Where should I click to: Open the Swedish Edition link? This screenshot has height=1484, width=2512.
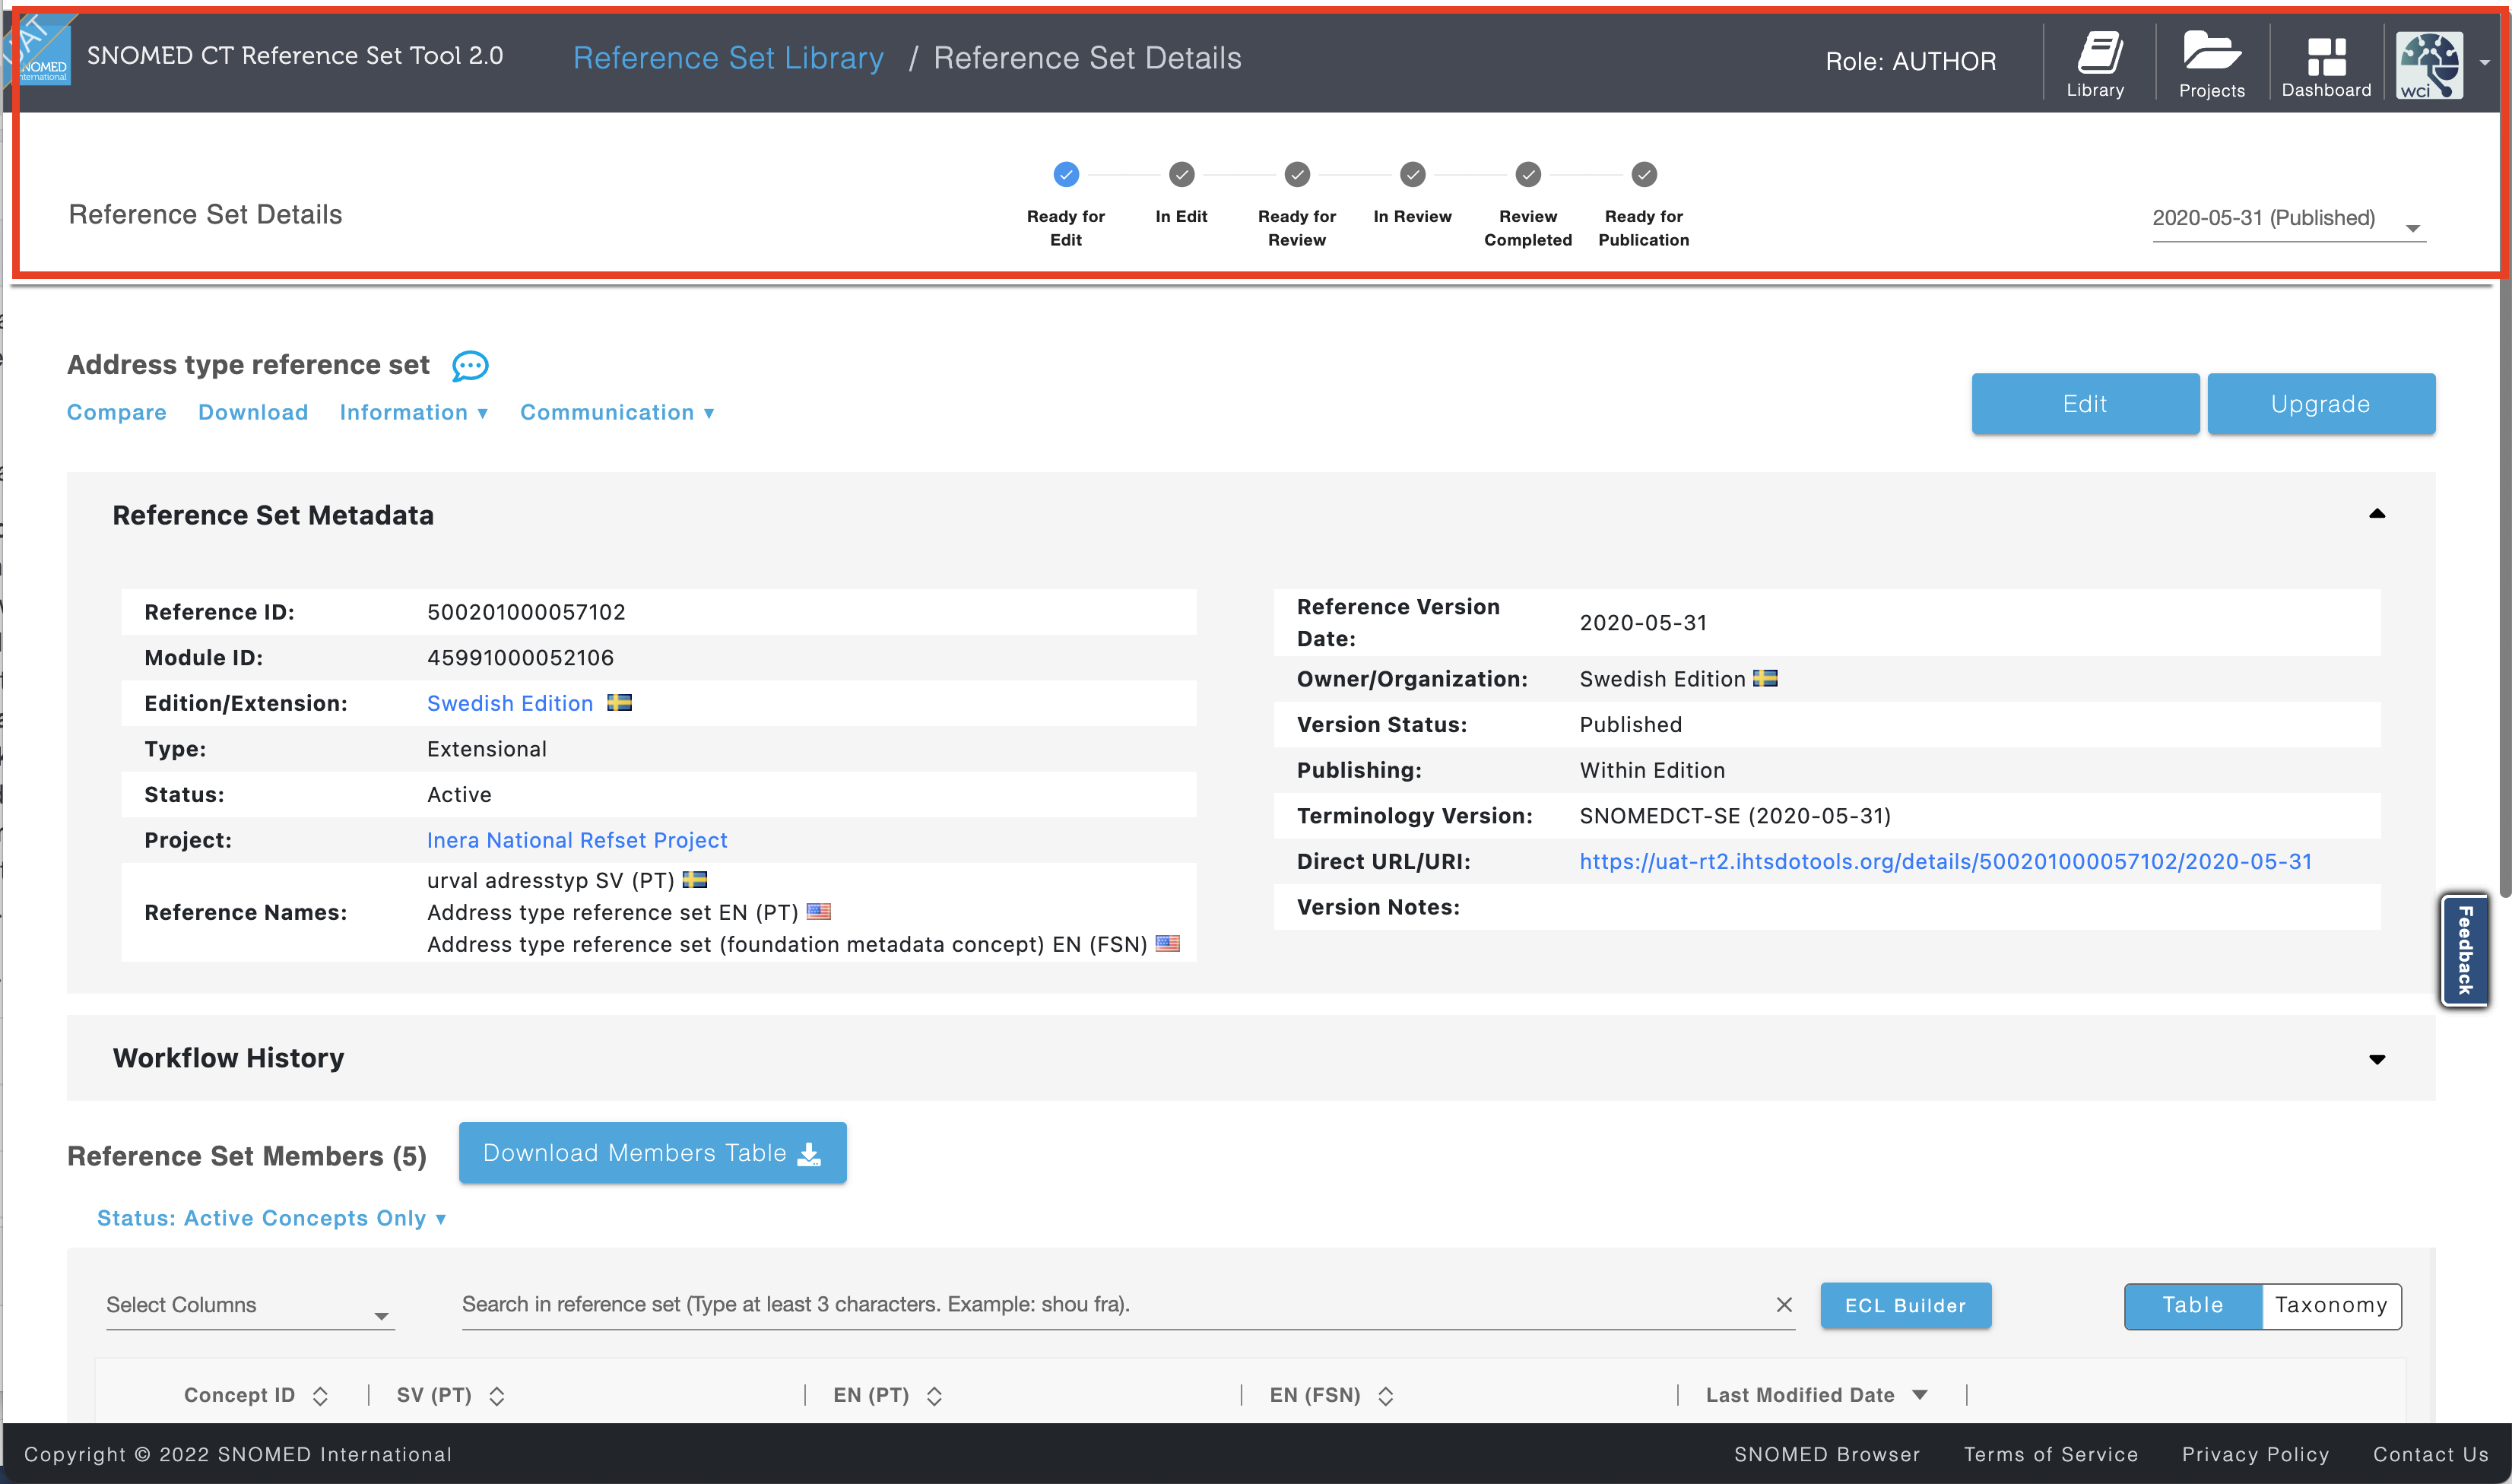pyautogui.click(x=510, y=703)
